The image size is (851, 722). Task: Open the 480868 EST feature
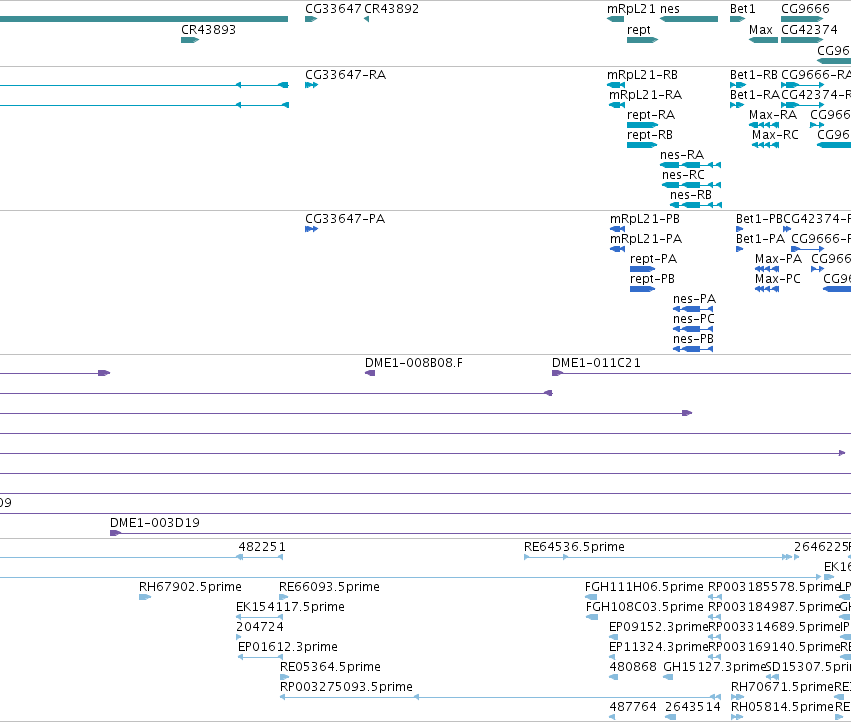click(614, 677)
